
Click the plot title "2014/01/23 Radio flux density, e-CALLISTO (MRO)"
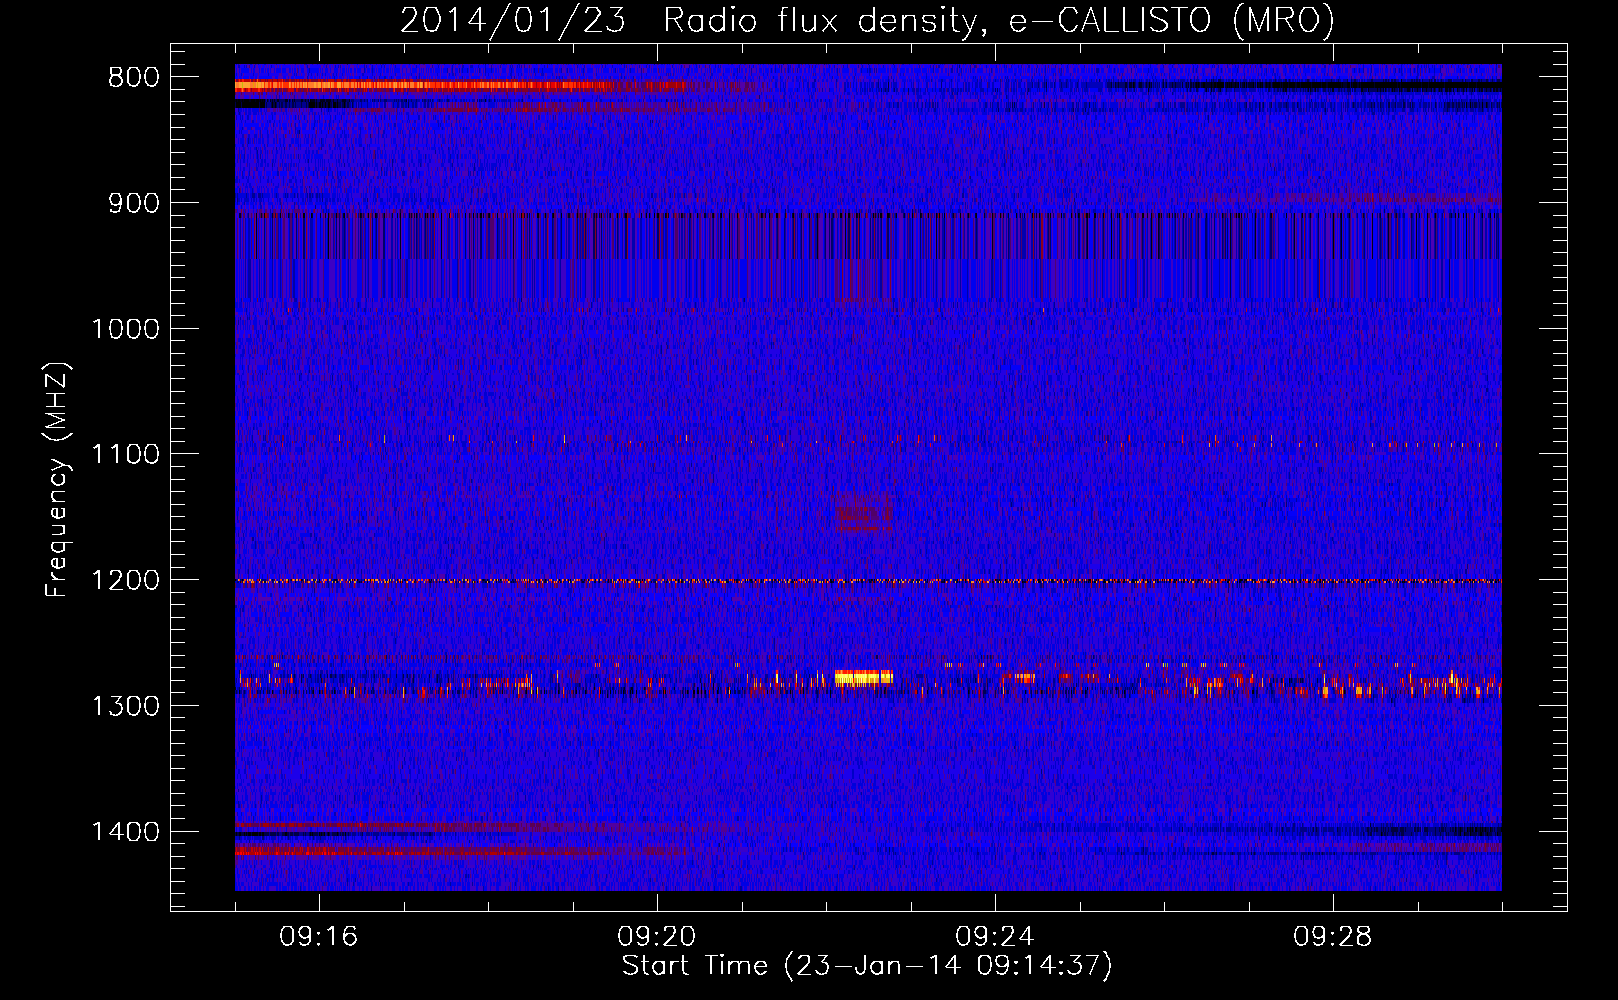pos(867,21)
